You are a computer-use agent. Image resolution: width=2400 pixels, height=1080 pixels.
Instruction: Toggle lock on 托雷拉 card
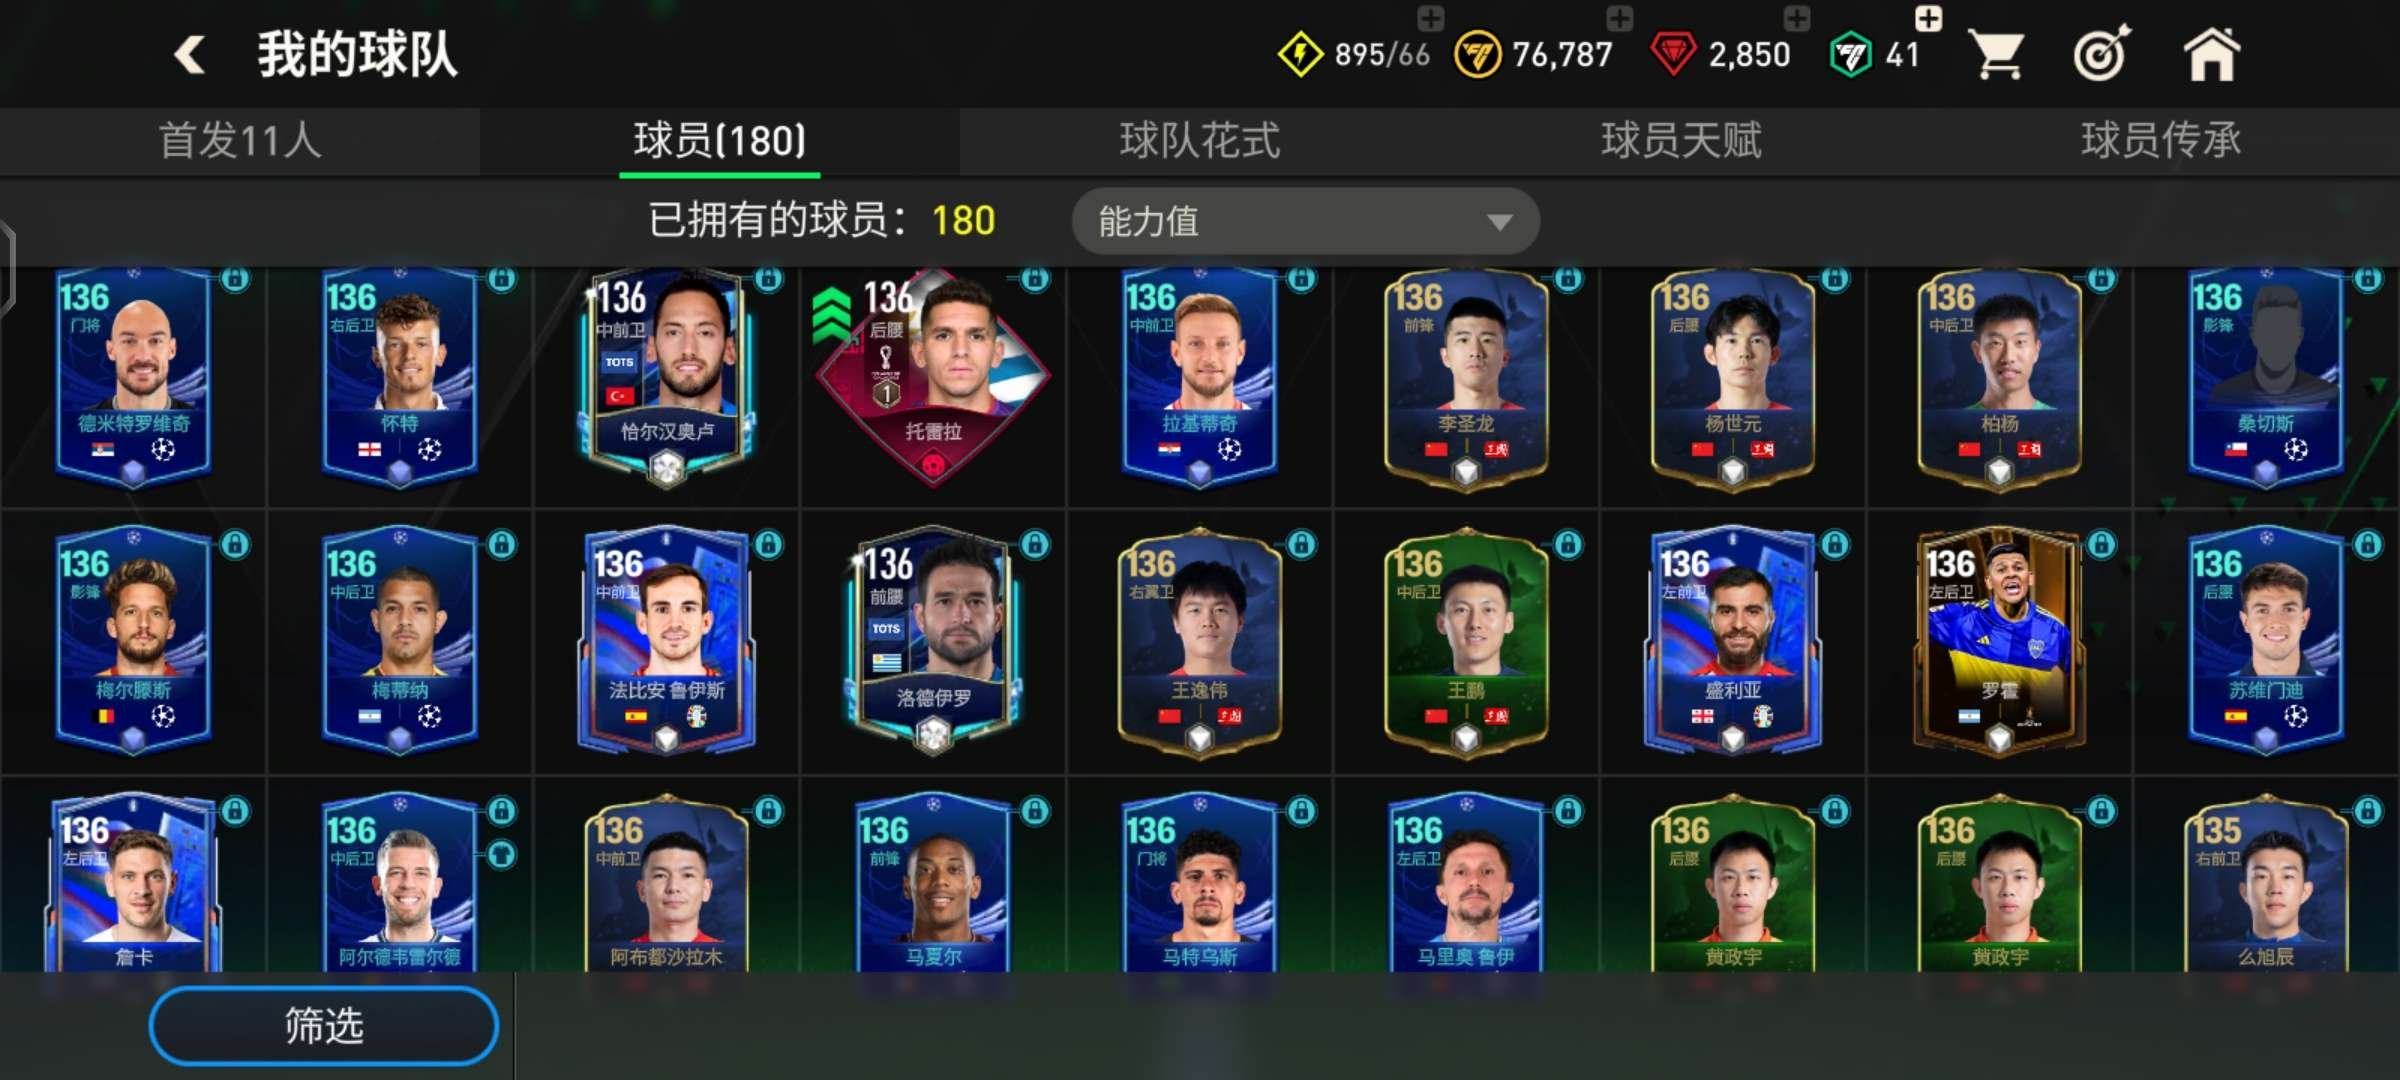coord(1035,279)
